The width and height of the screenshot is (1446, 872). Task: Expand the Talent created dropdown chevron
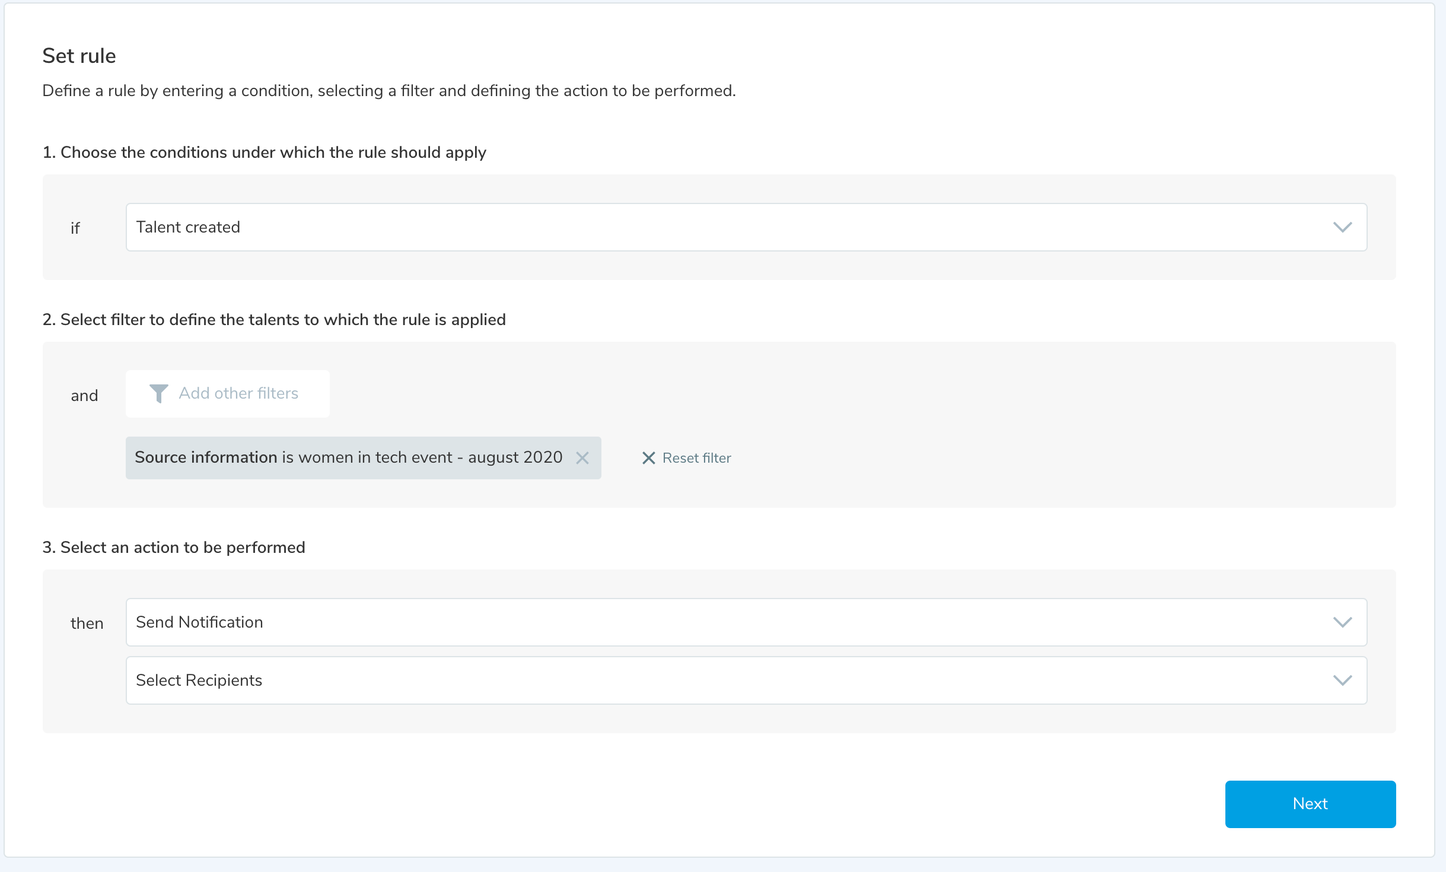(x=1342, y=227)
